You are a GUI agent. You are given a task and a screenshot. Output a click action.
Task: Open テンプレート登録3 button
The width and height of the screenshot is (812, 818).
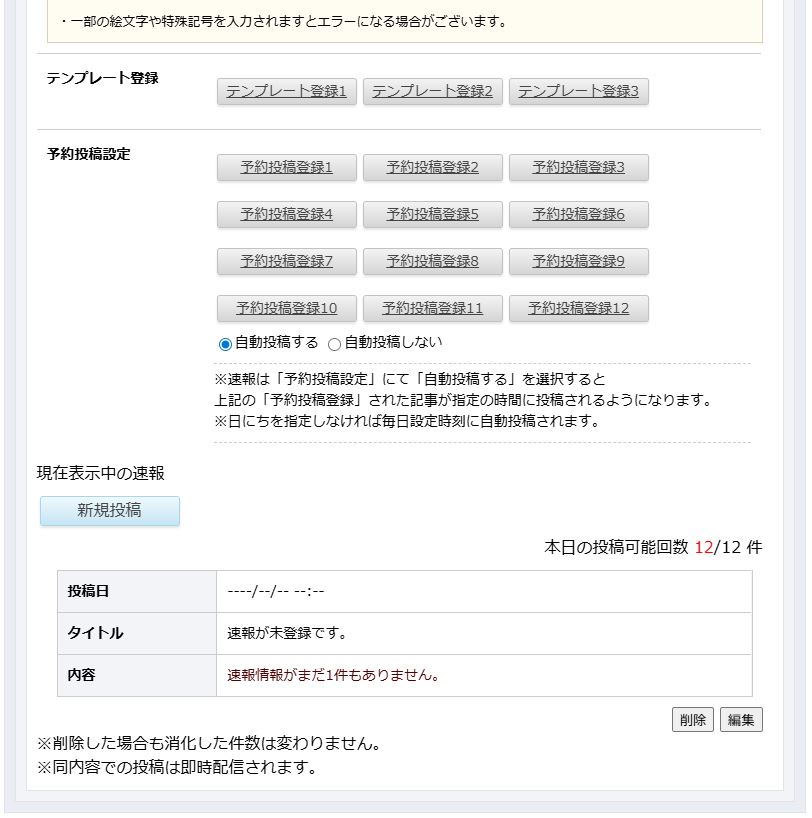pyautogui.click(x=579, y=91)
